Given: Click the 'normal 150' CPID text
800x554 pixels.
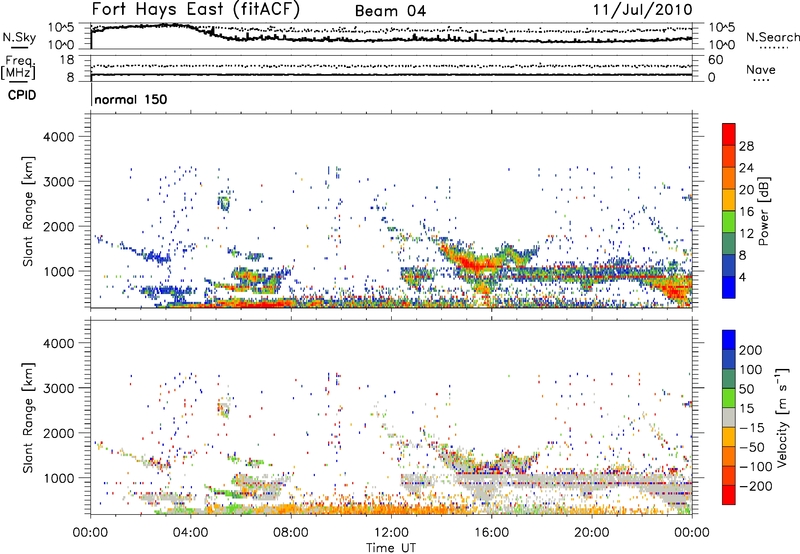Looking at the screenshot, I should point(131,99).
